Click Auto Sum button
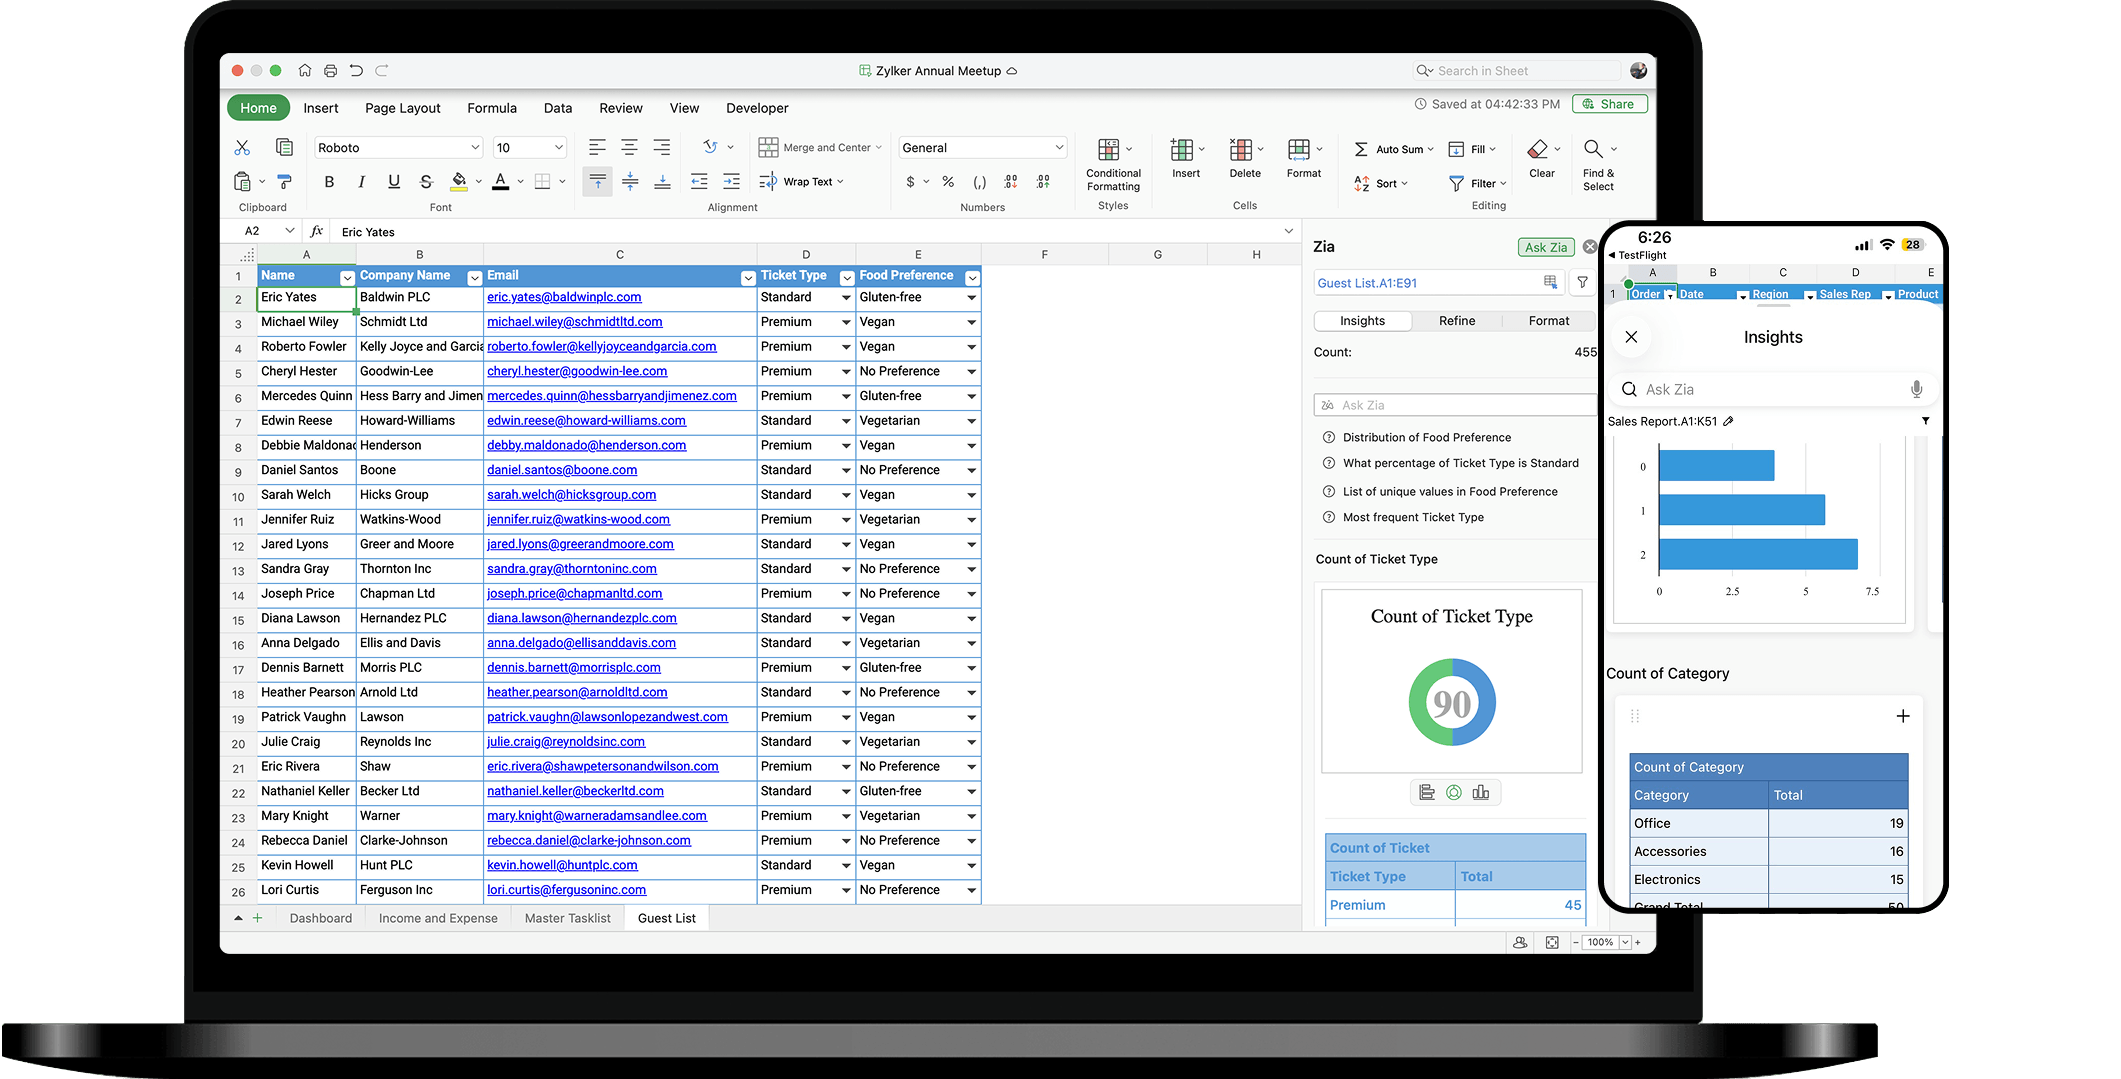The height and width of the screenshot is (1079, 2121). [x=1393, y=149]
